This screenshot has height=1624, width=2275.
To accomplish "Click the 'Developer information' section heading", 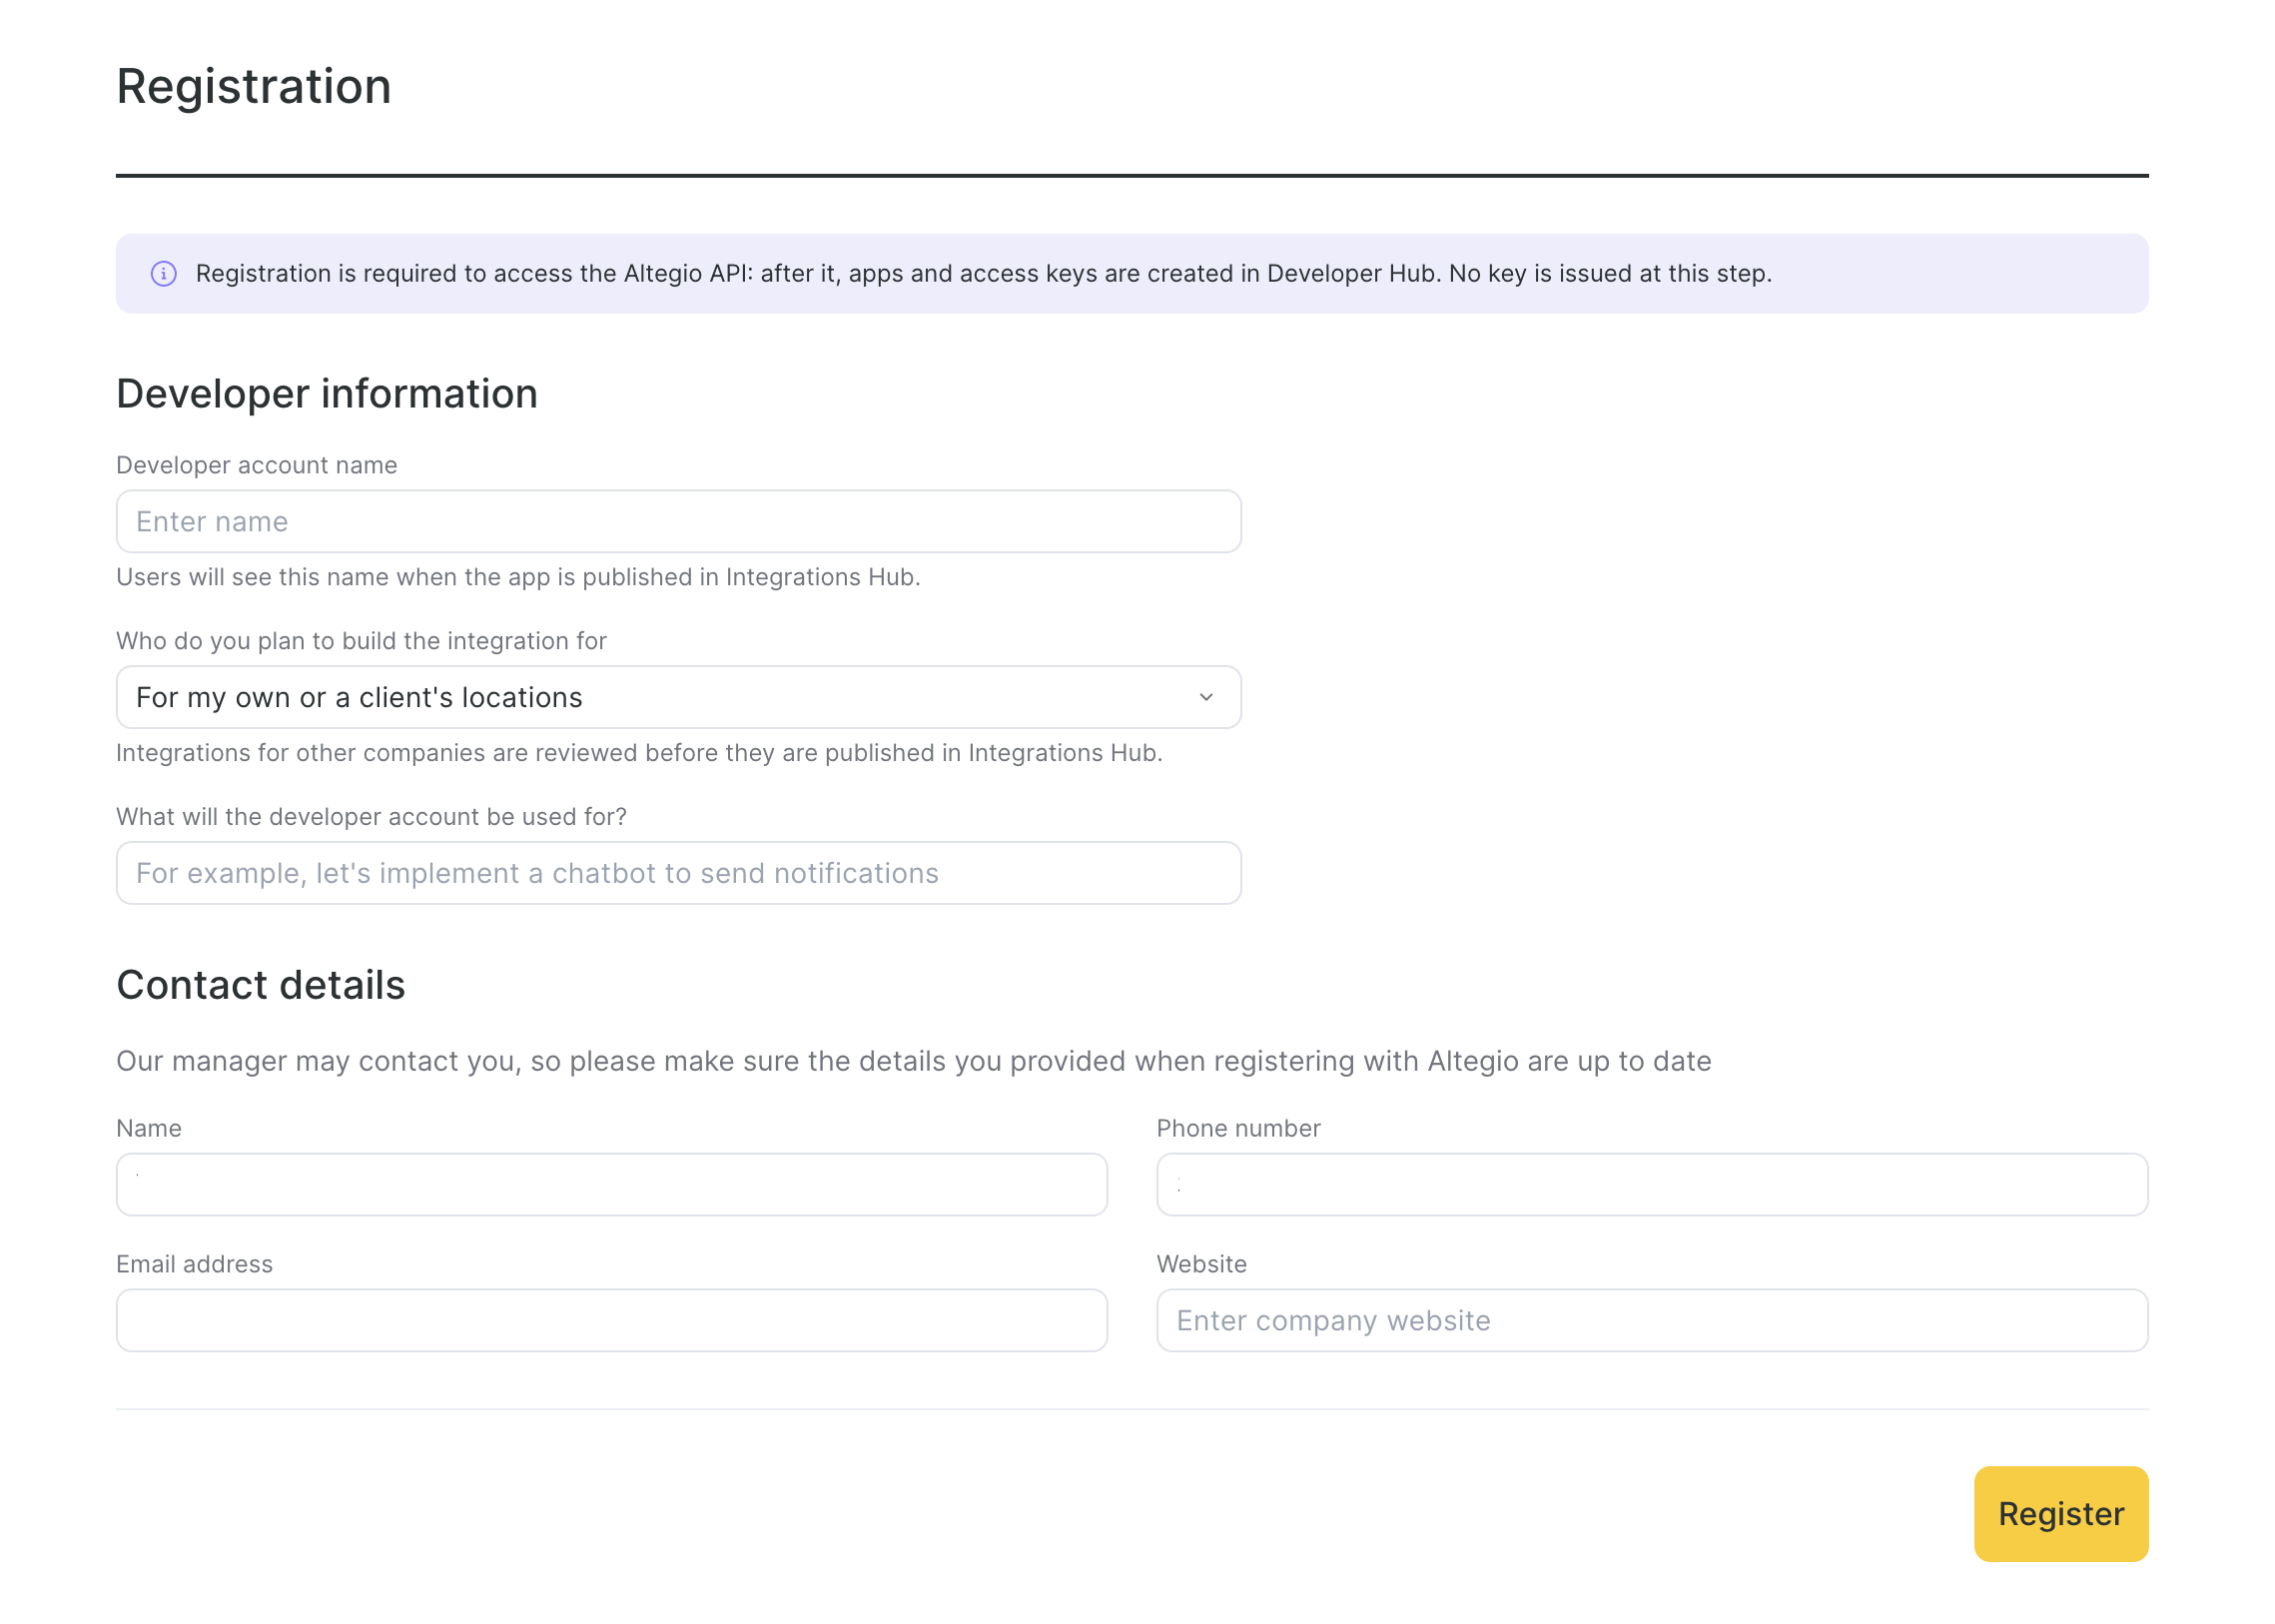I will (327, 395).
